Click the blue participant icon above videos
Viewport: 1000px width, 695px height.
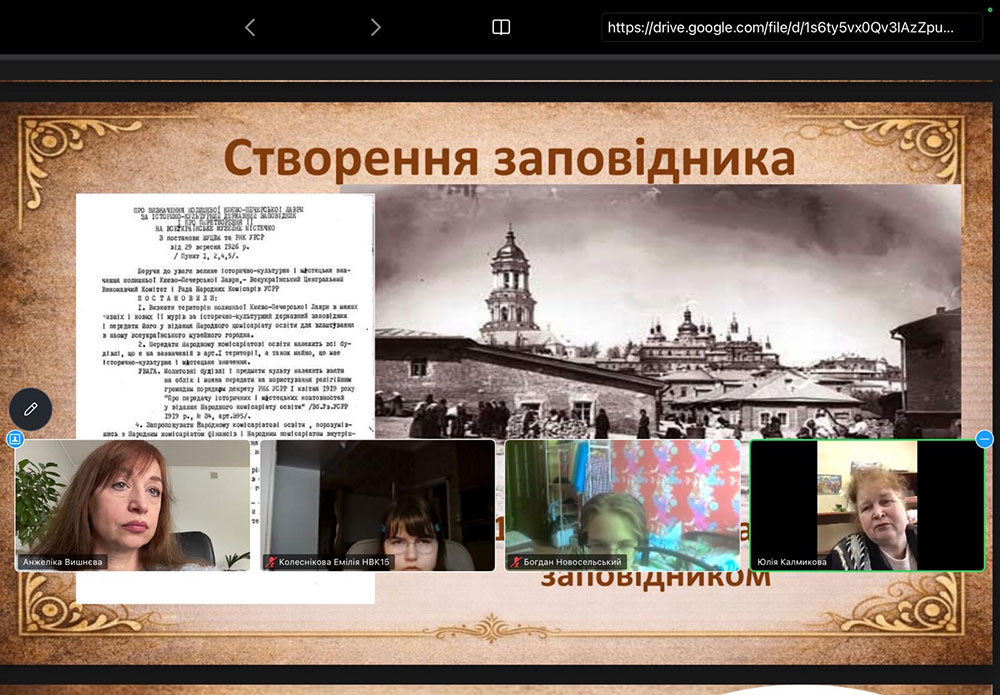pyautogui.click(x=14, y=439)
